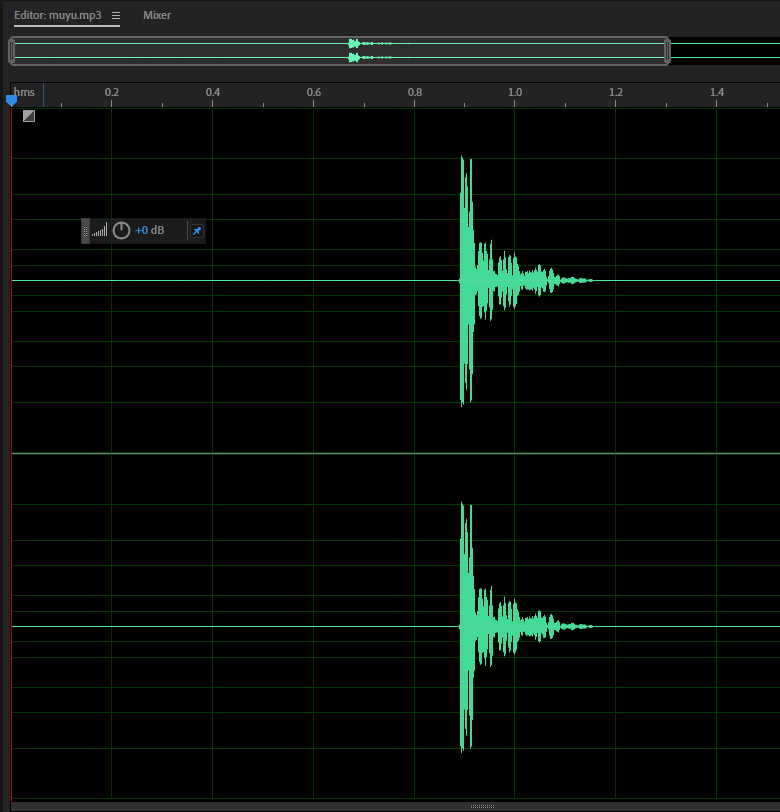Click the fade-in handle at waveform top-left
The height and width of the screenshot is (812, 780).
tap(29, 116)
